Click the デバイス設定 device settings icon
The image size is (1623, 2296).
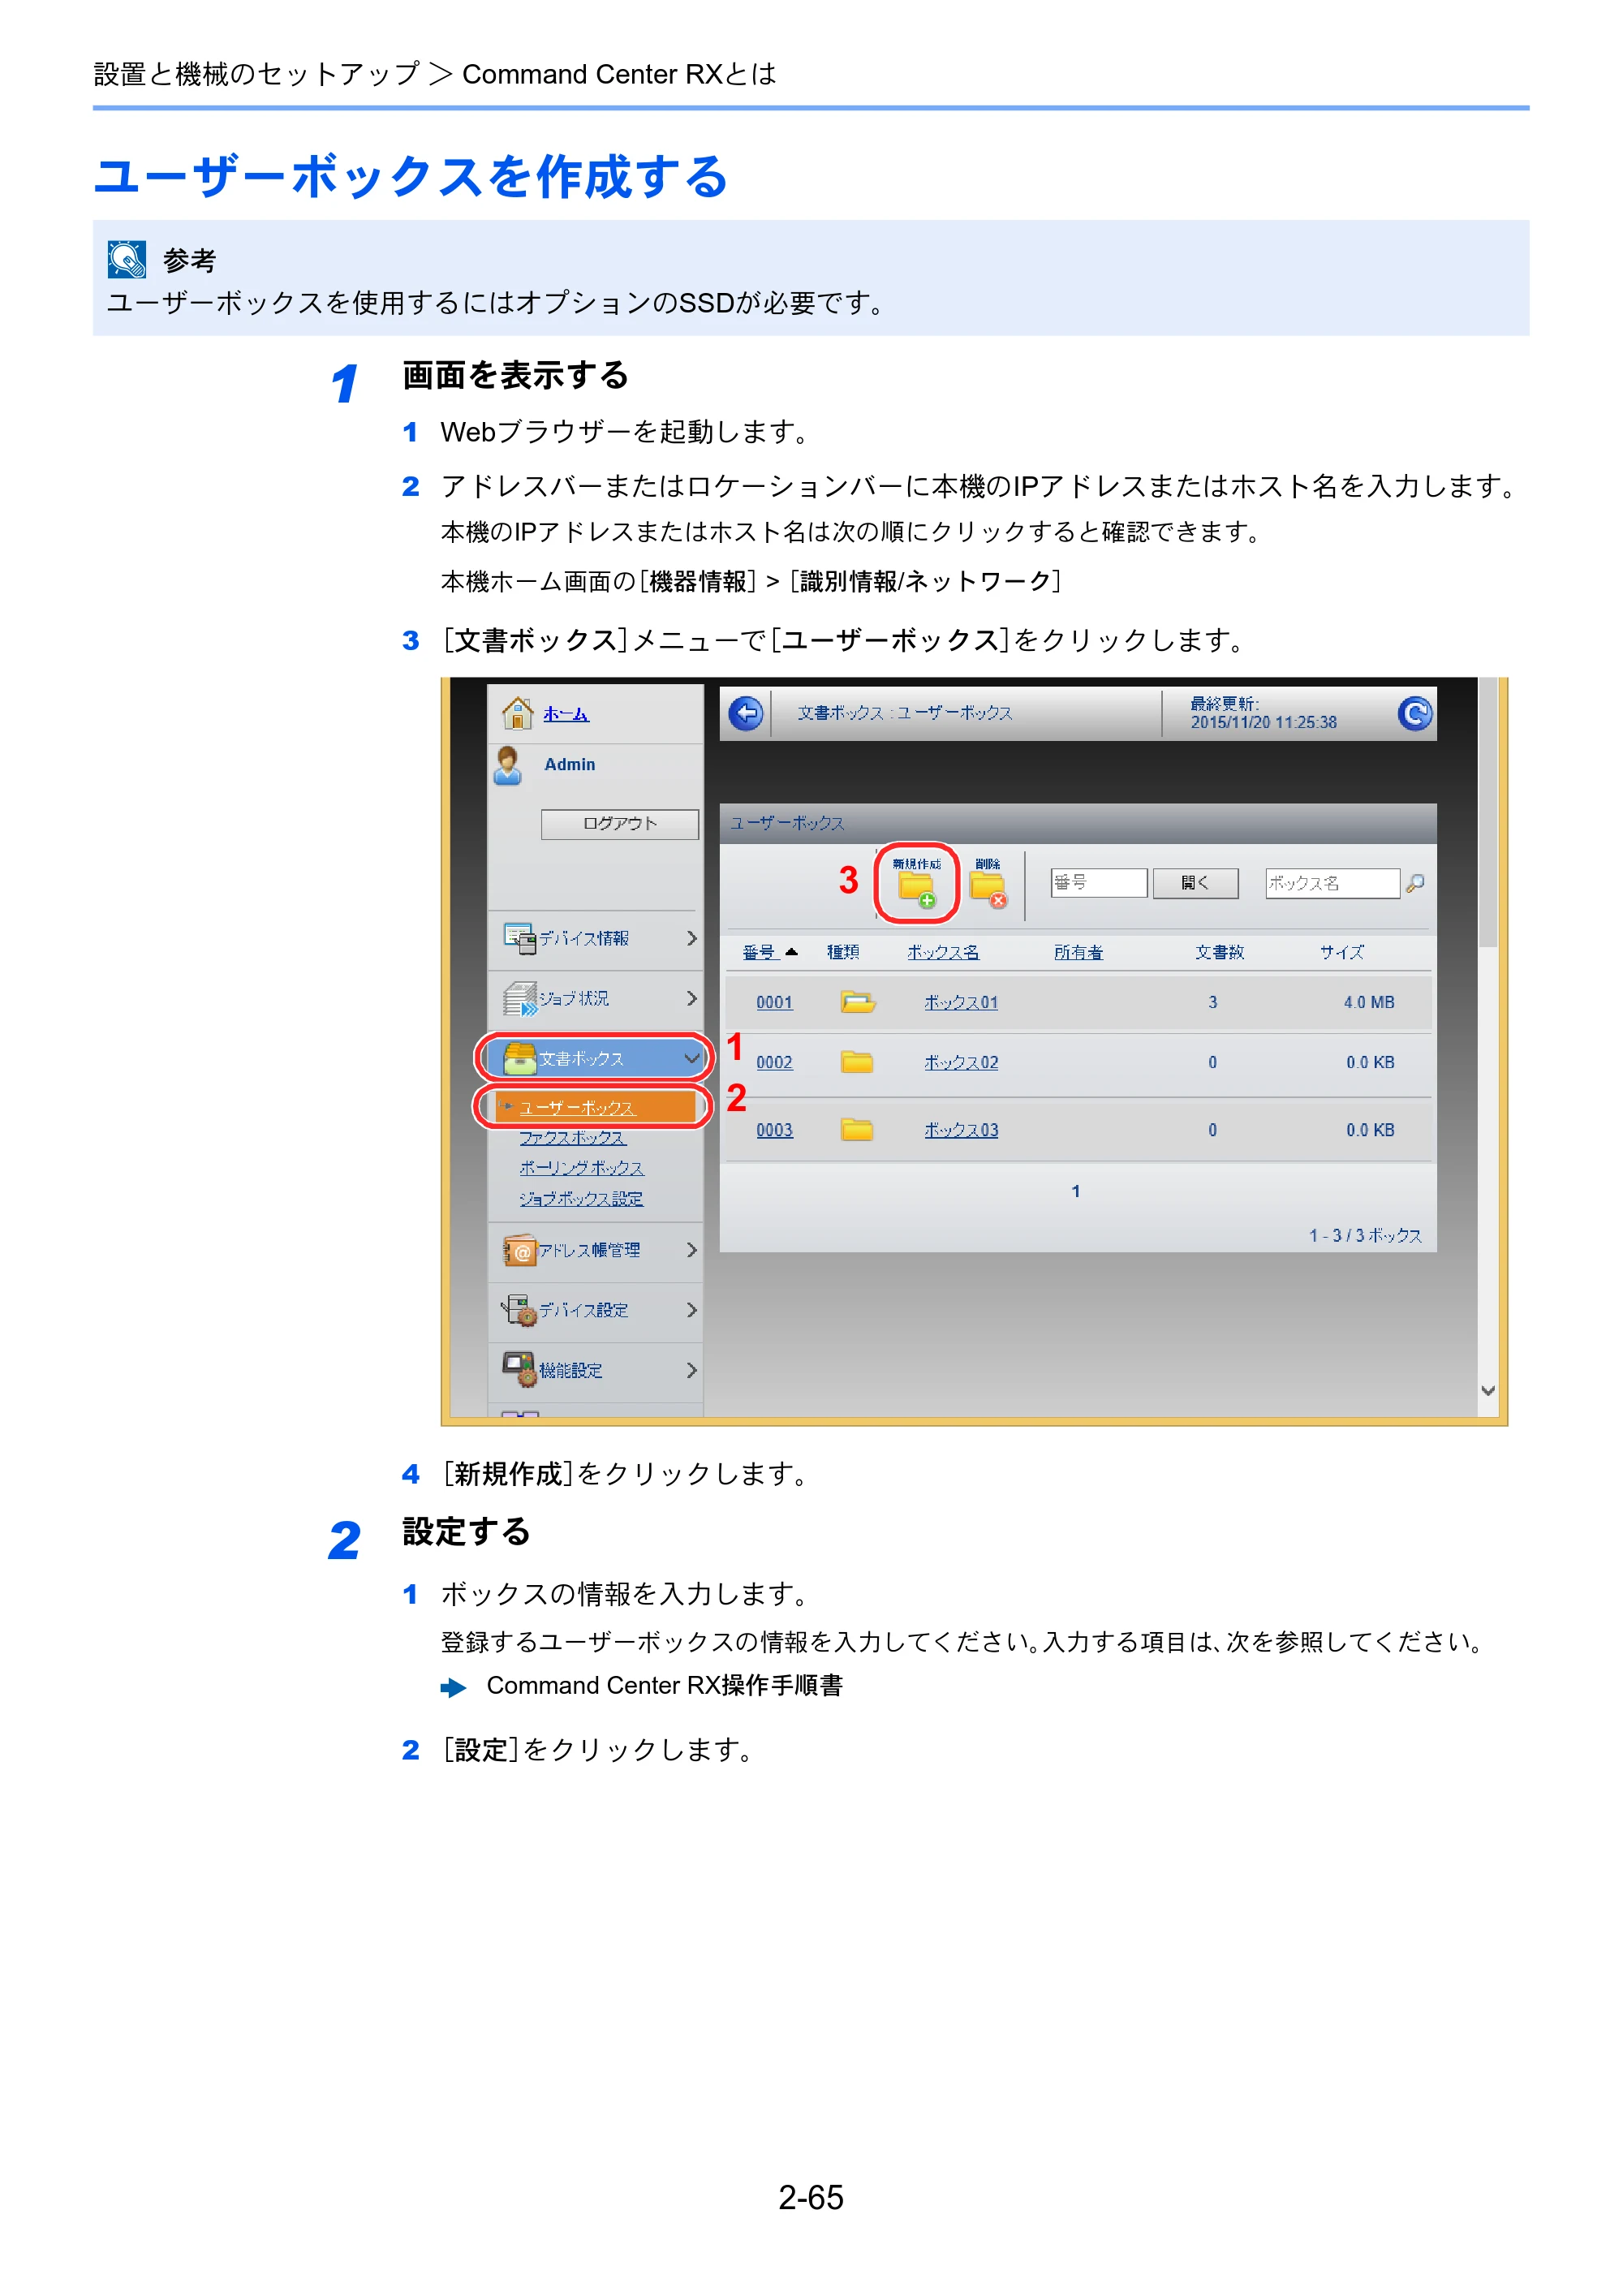coord(519,1310)
